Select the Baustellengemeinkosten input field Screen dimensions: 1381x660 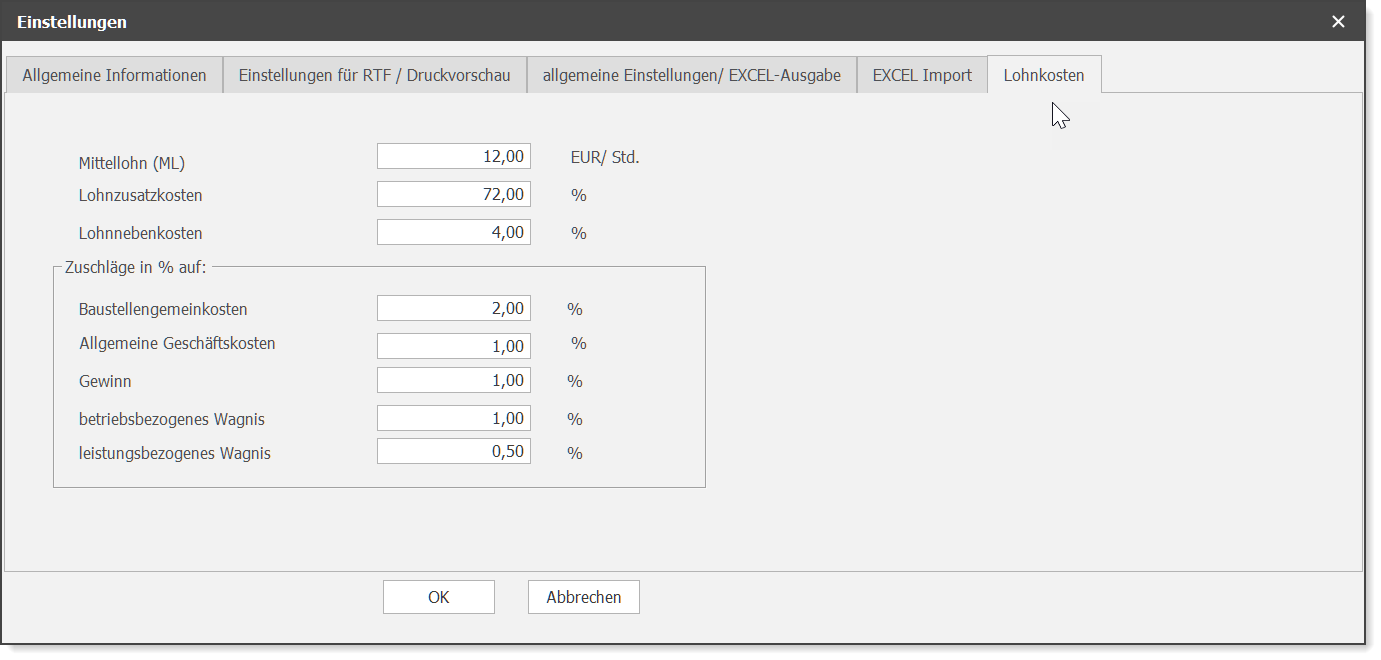click(453, 309)
